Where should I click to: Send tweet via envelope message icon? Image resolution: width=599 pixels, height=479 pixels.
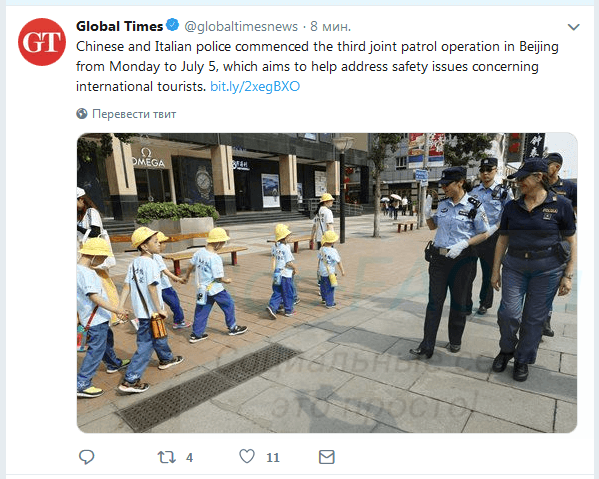327,457
